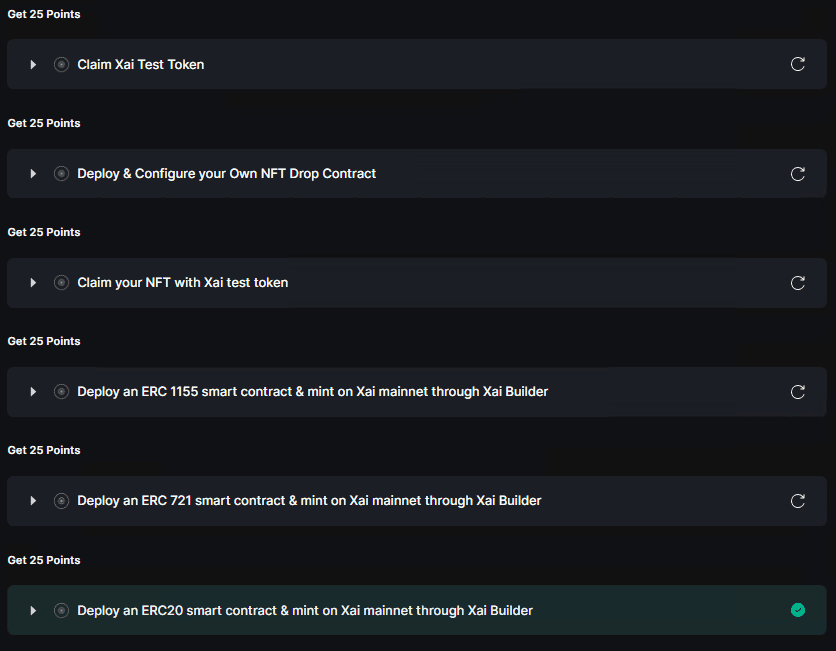Click the status circle beside ERC 721 task

[61, 501]
